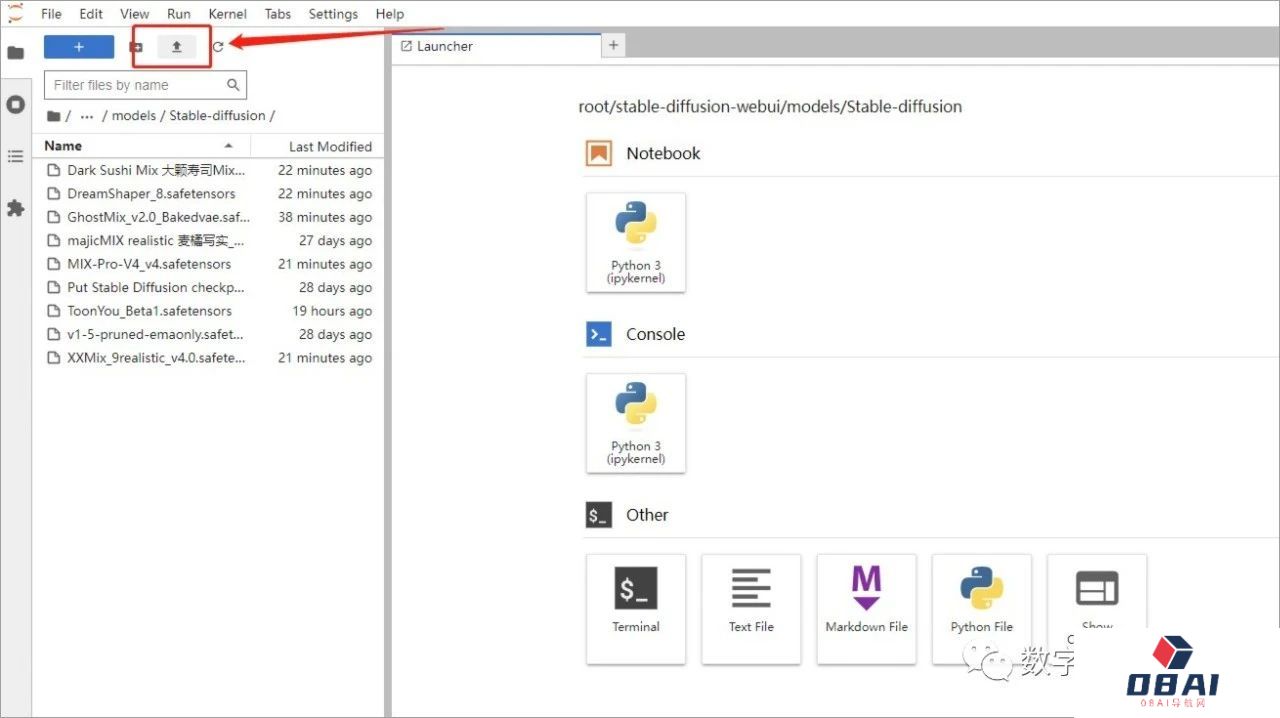Open the Kernel menu
This screenshot has width=1280, height=718.
tap(227, 14)
